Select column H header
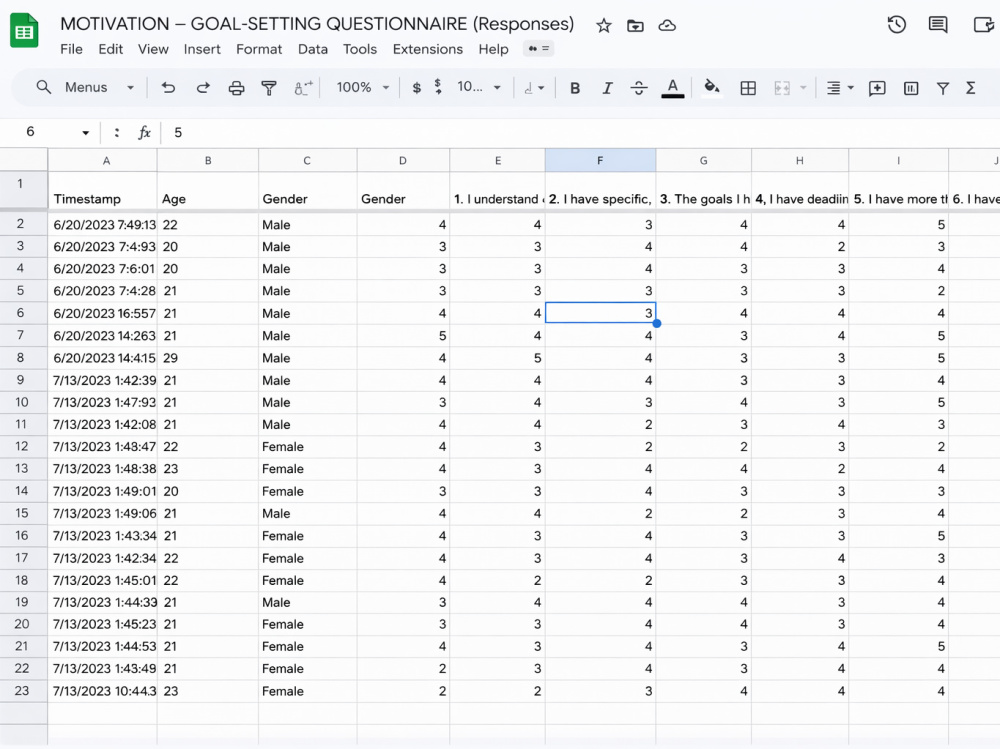Screen dimensions: 1000x749 800,161
